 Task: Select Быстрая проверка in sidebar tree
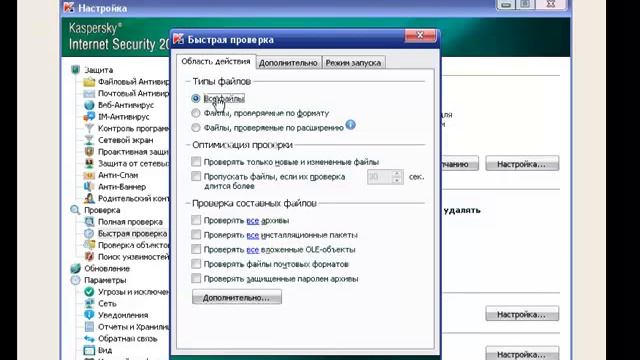pos(133,234)
